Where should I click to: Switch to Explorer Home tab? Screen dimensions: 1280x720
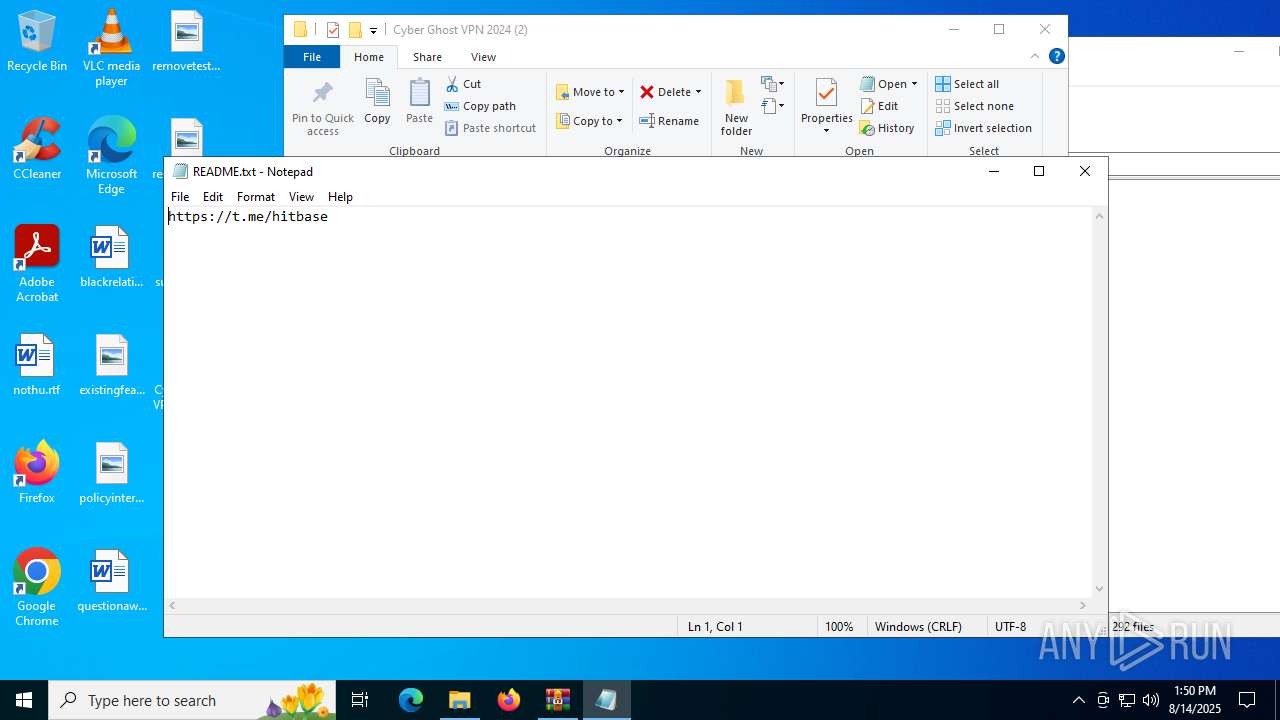[369, 57]
